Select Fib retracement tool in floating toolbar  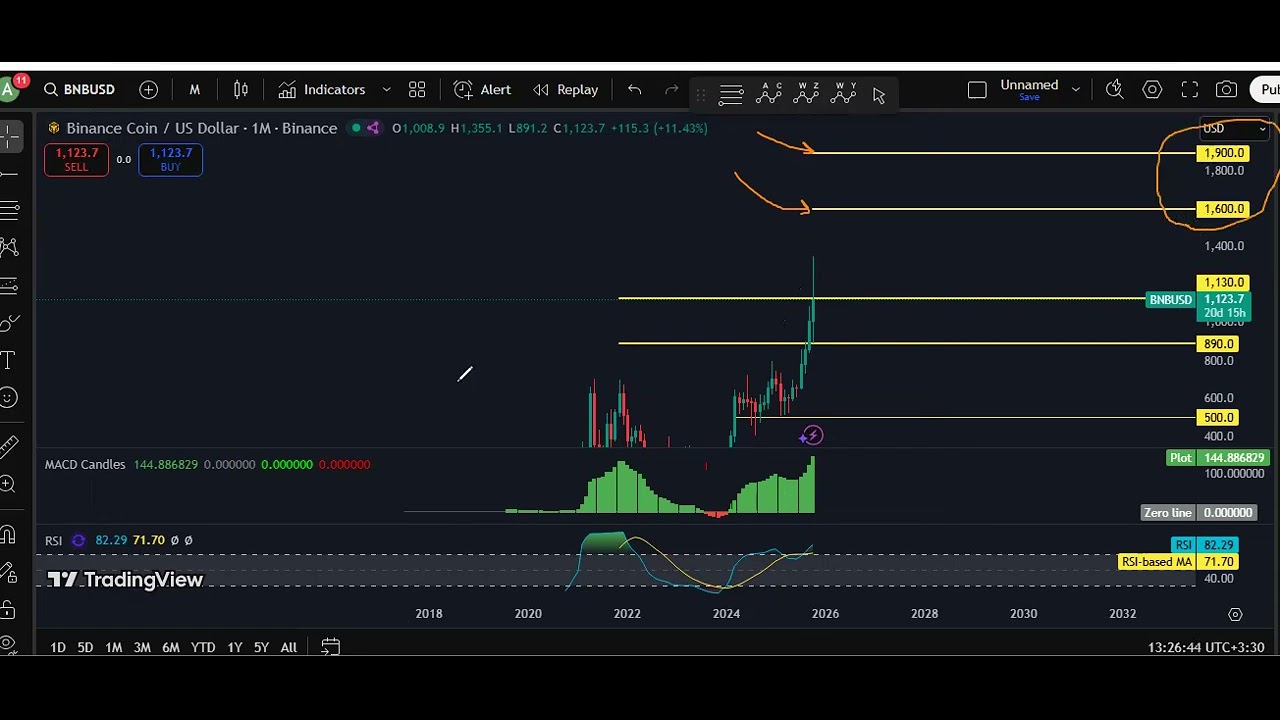pyautogui.click(x=731, y=95)
